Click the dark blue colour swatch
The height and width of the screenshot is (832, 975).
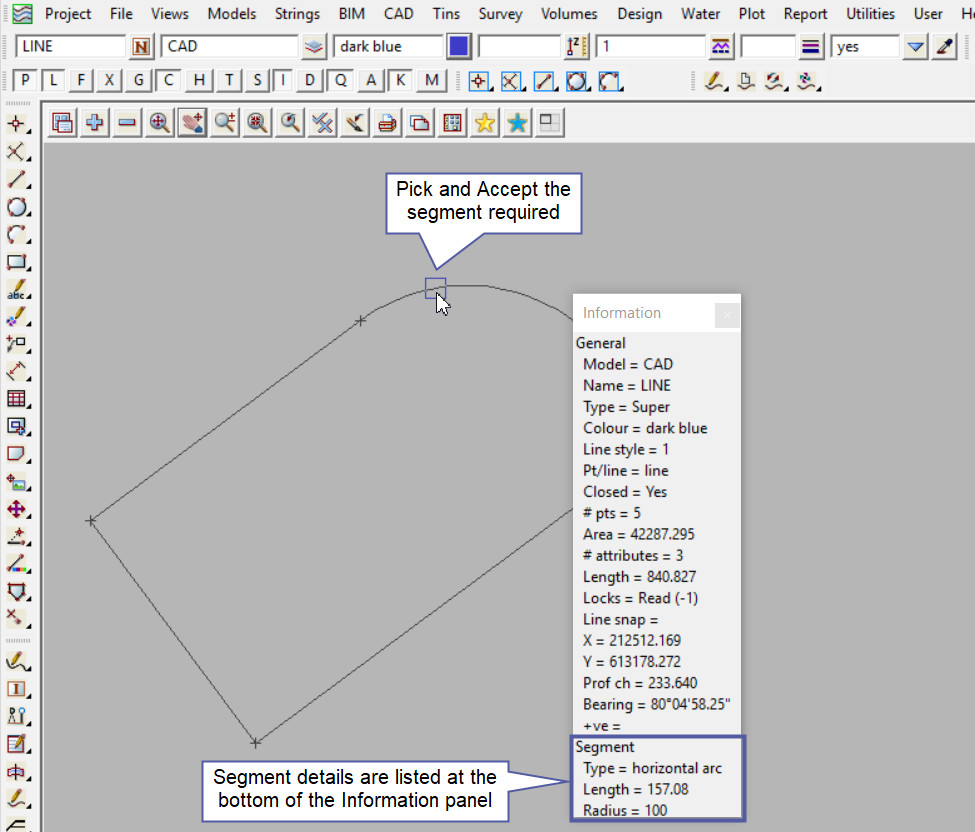click(459, 46)
